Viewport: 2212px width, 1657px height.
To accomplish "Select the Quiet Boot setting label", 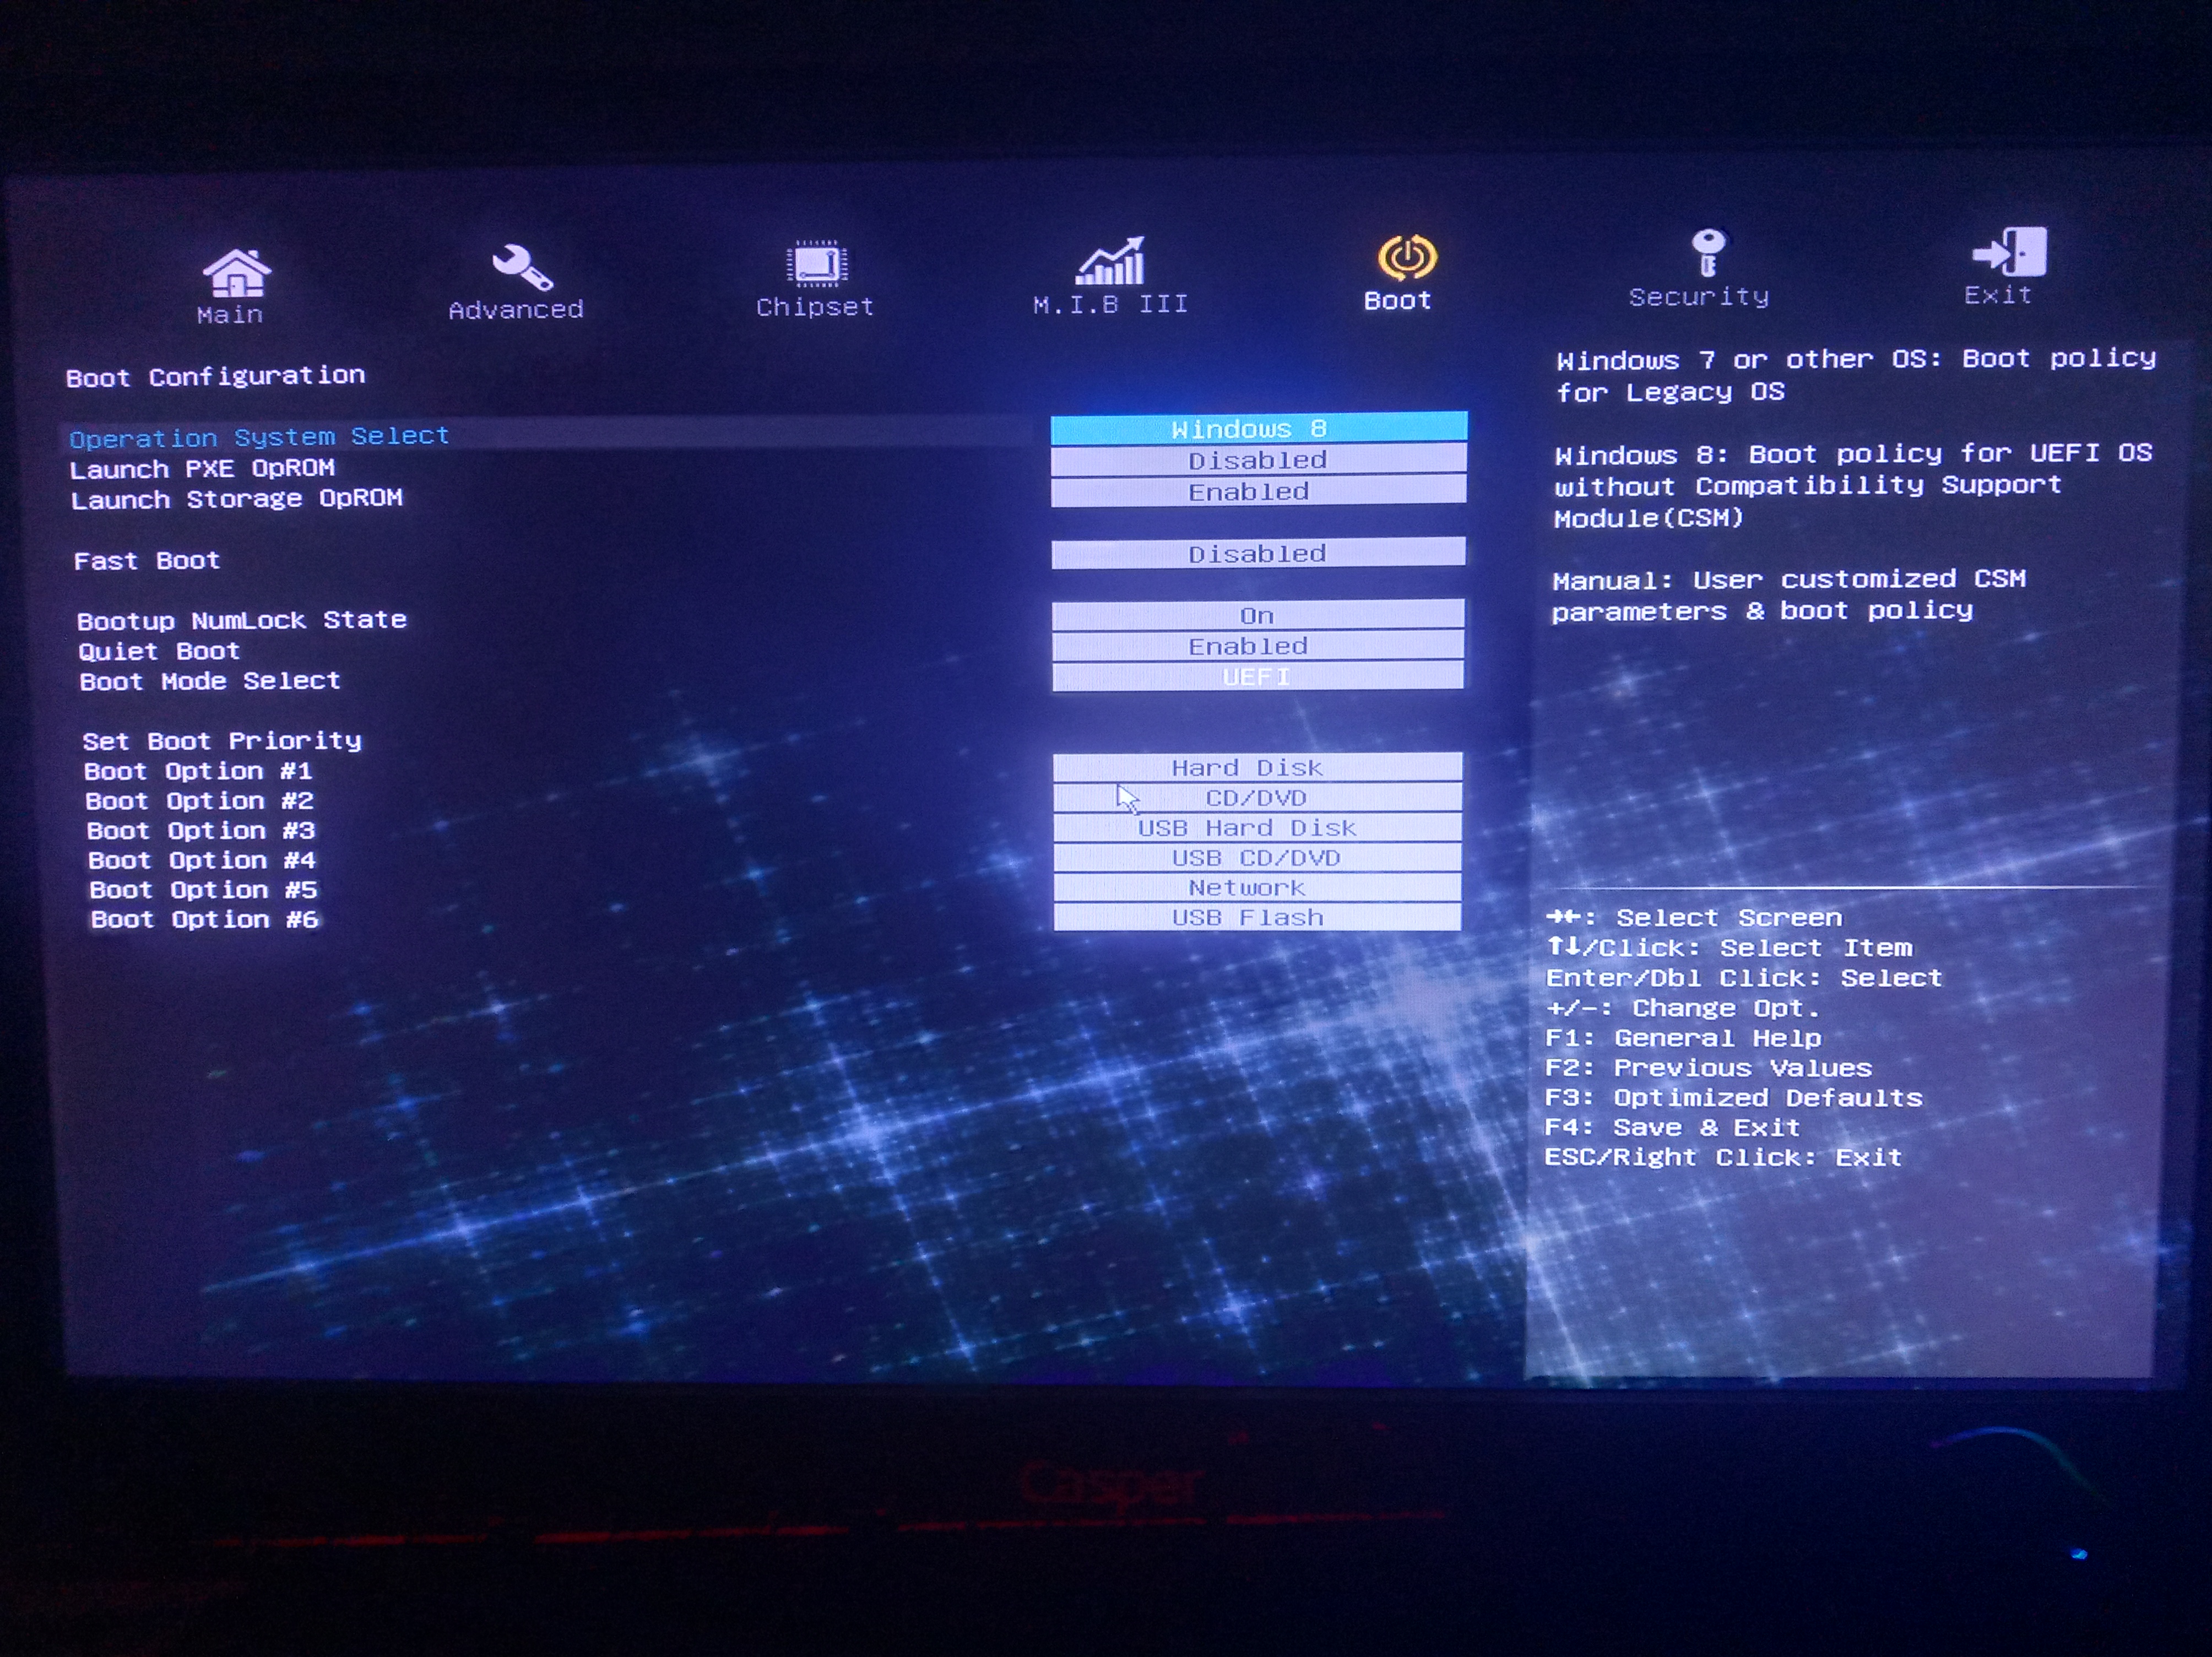I will click(x=160, y=651).
